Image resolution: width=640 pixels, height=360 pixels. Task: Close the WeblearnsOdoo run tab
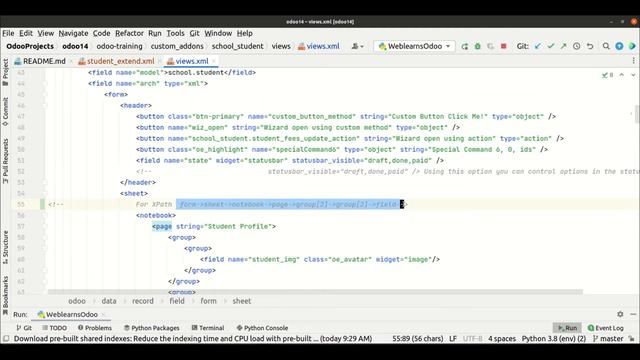coord(103,314)
